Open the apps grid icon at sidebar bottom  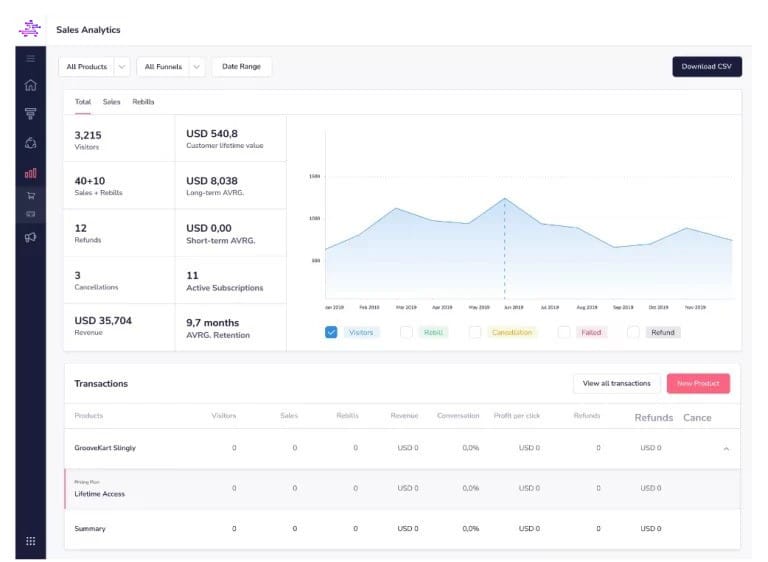pyautogui.click(x=30, y=541)
